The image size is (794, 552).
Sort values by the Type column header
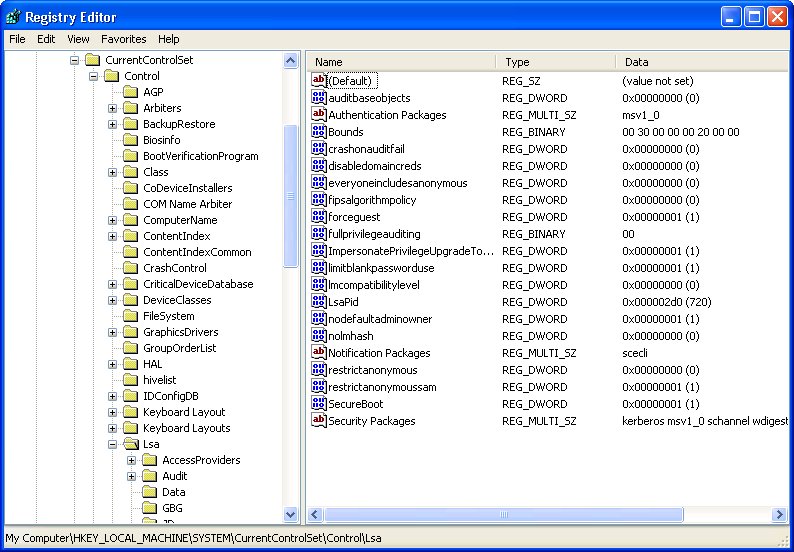pyautogui.click(x=557, y=62)
